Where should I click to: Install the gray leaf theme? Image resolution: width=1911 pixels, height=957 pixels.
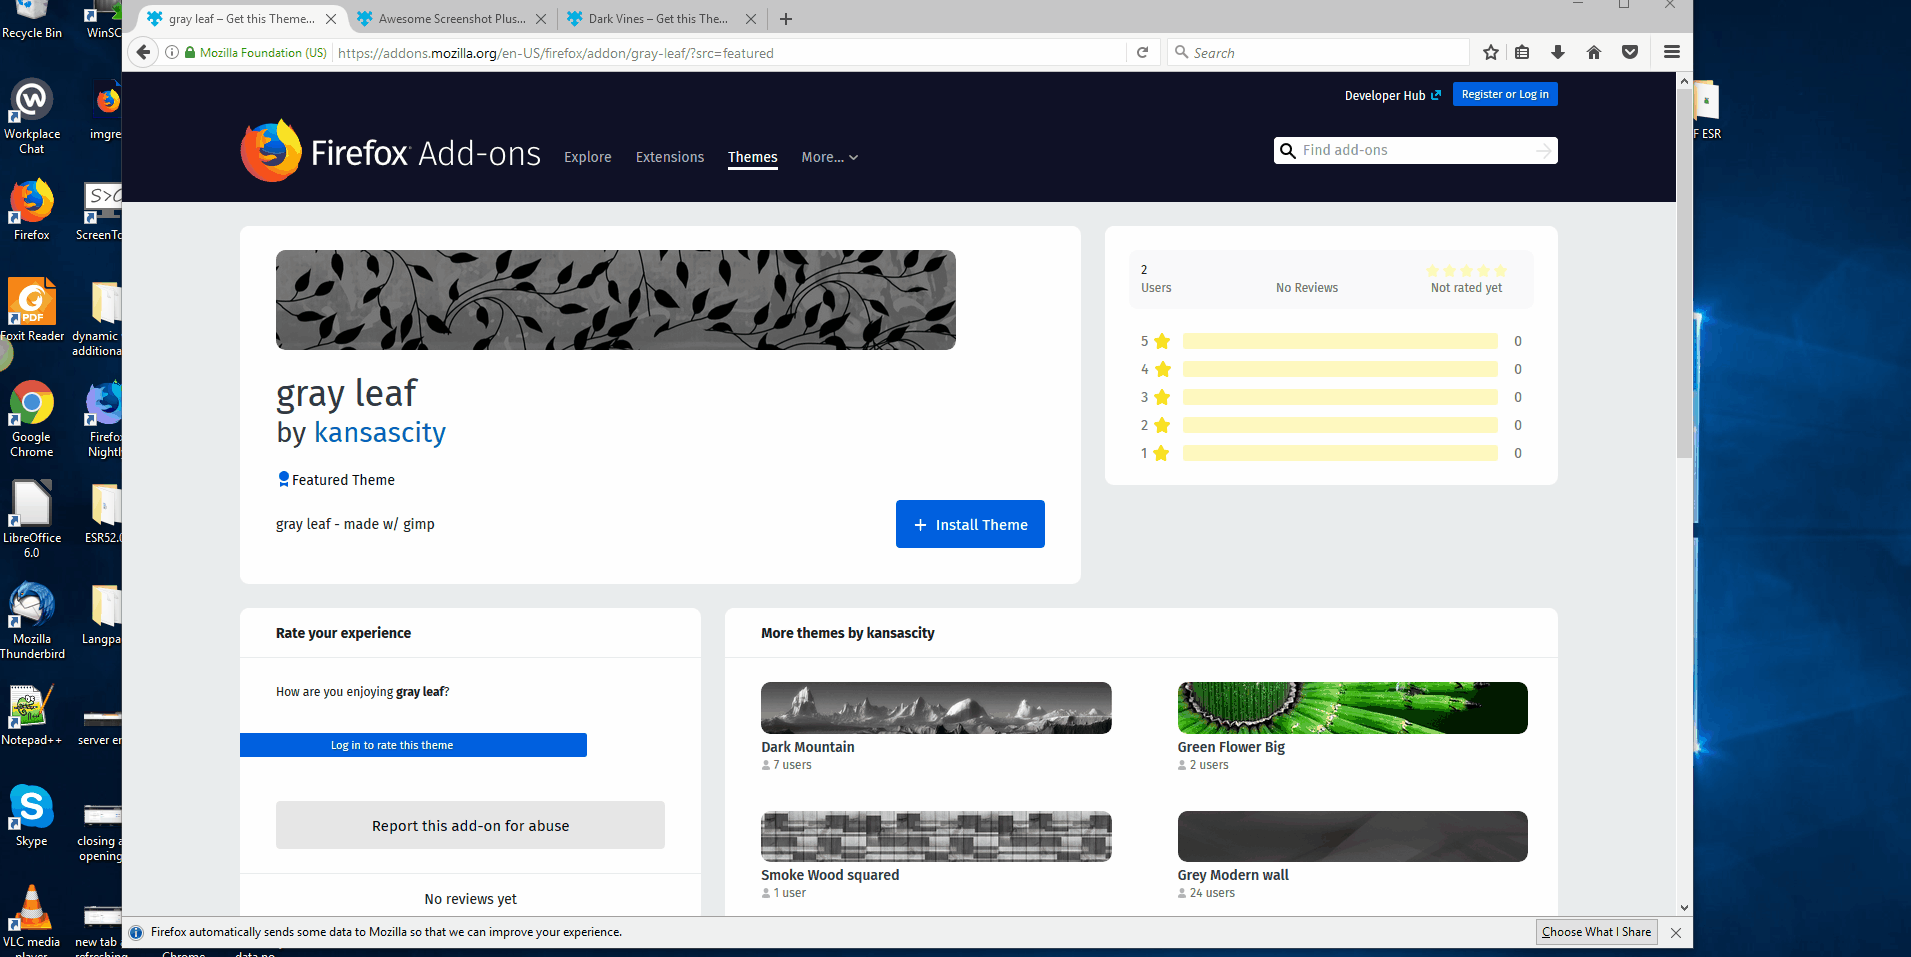click(x=970, y=524)
